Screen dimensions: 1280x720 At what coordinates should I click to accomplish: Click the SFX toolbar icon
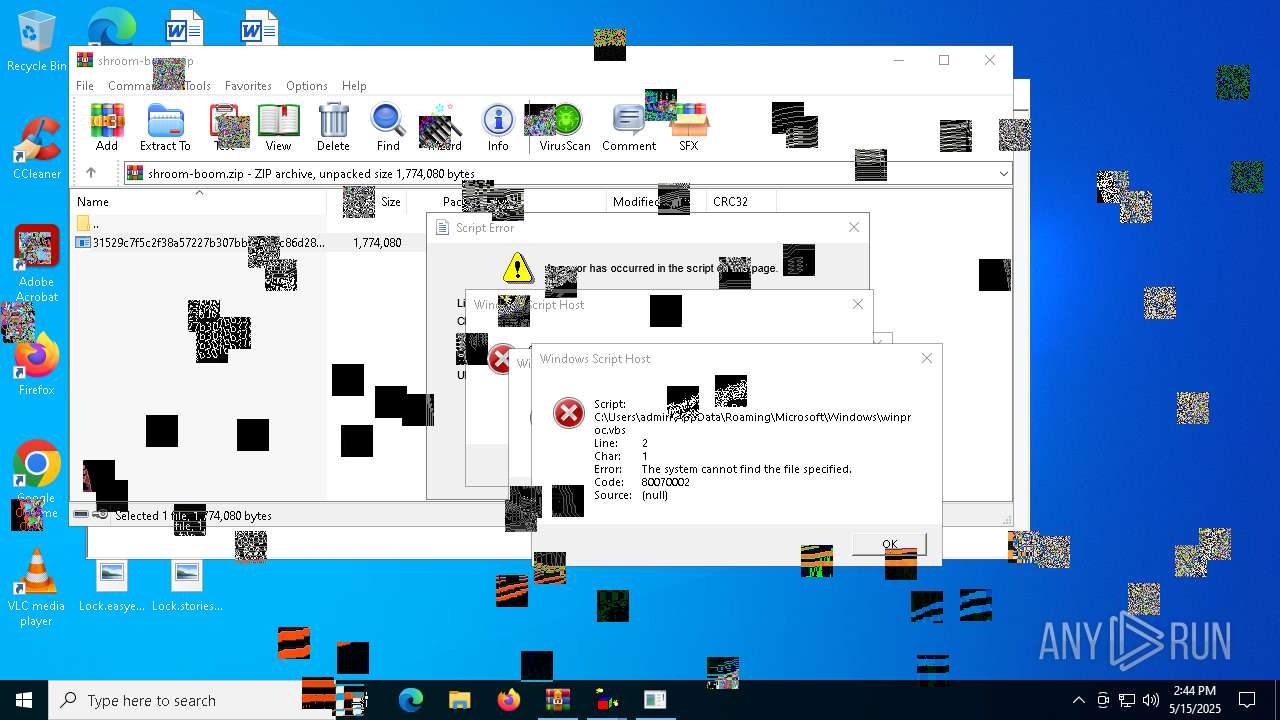[x=689, y=128]
